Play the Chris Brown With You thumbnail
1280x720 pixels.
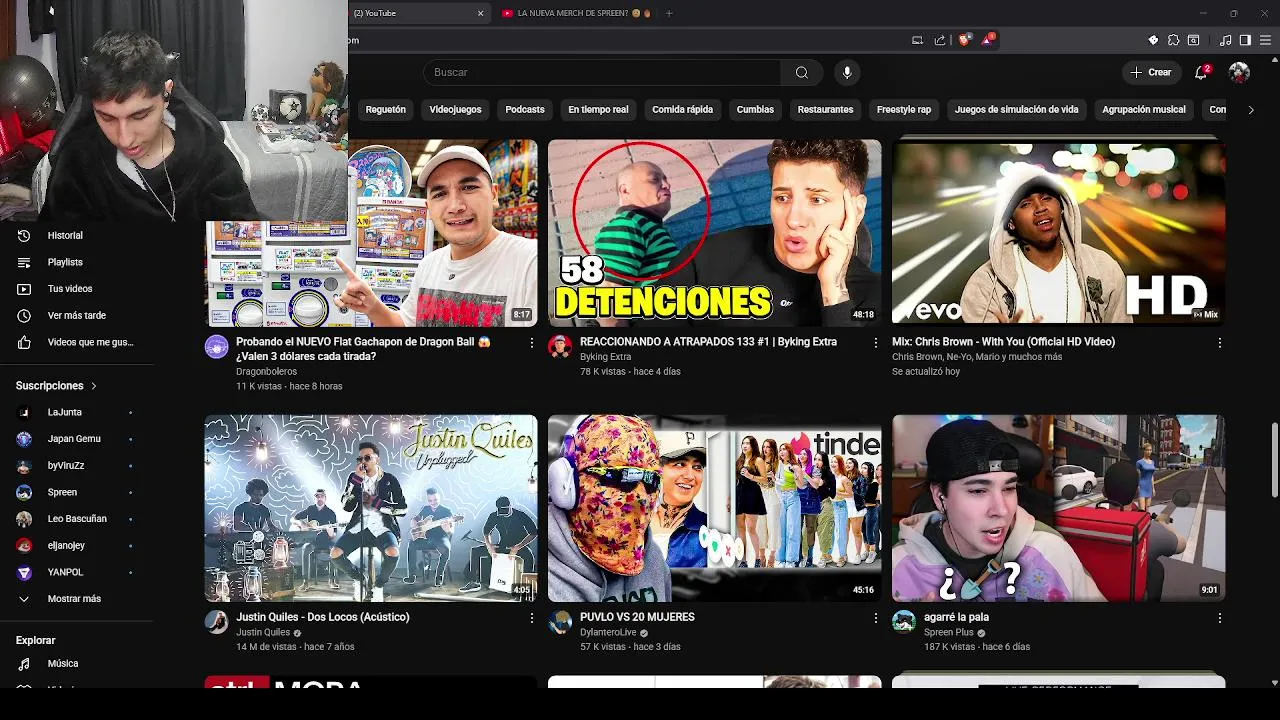coord(1059,233)
